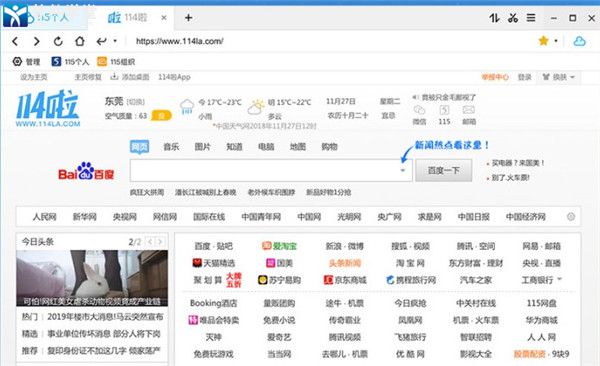Open the 人民网 link
The image size is (600, 366).
(x=44, y=217)
